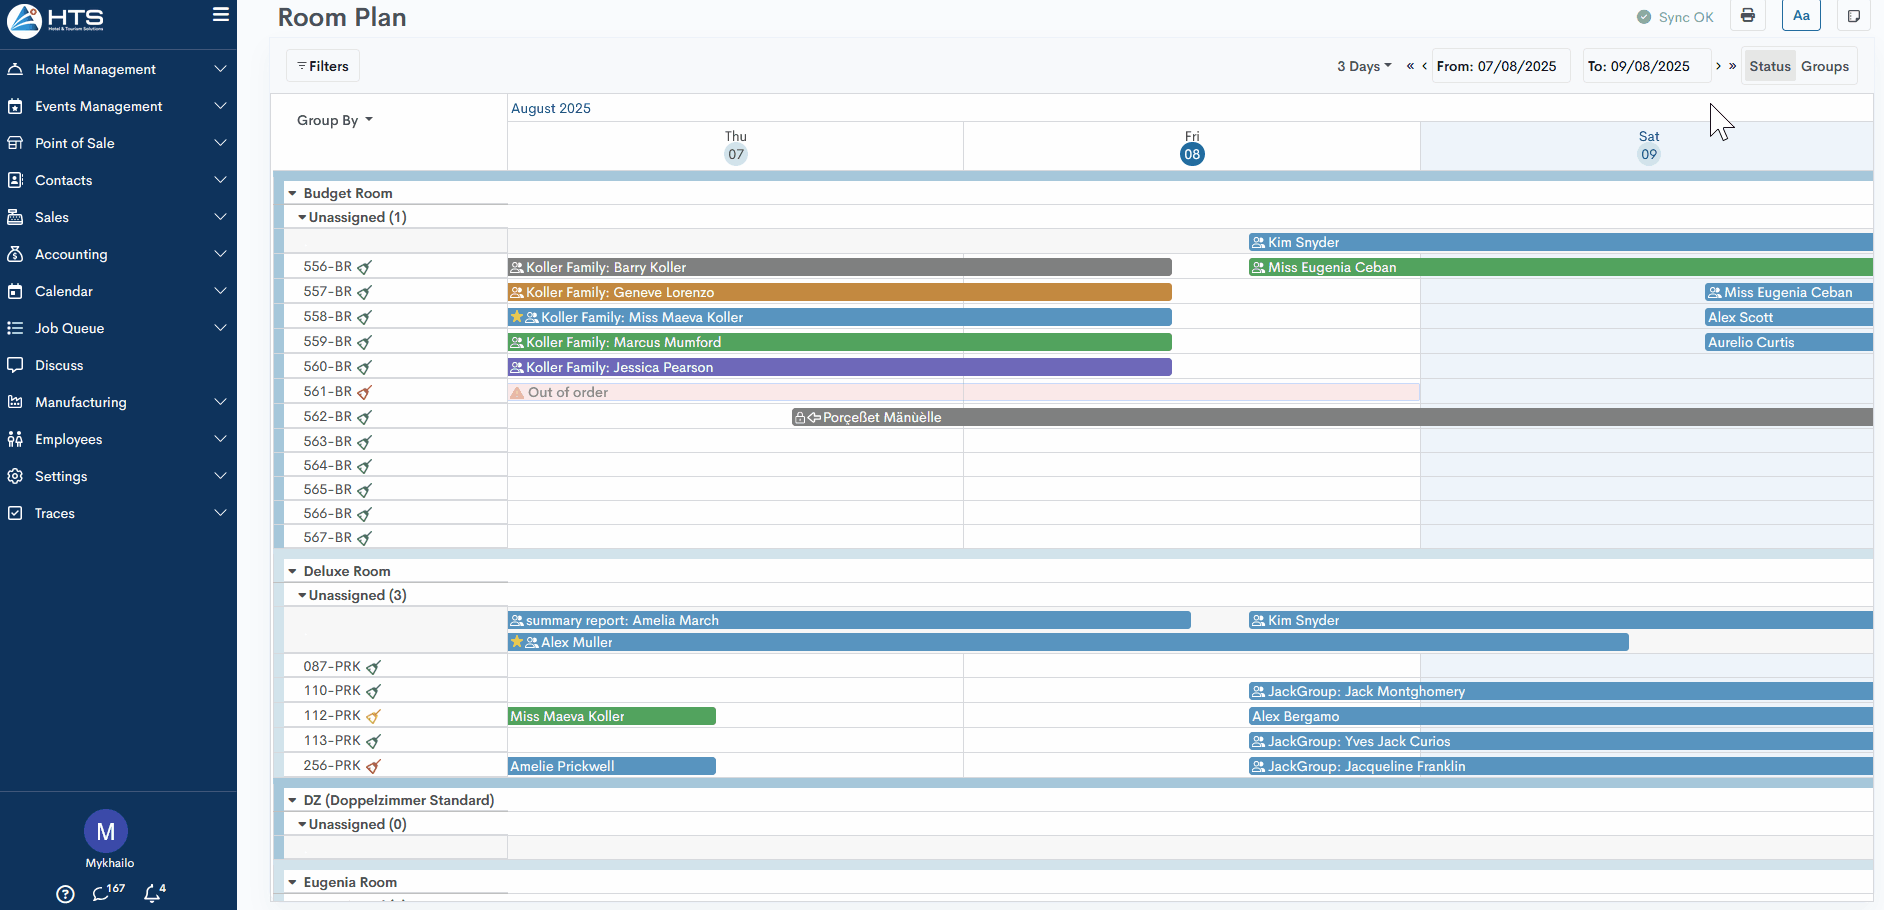This screenshot has width=1884, height=910.
Task: Click the printer icon
Action: (x=1747, y=16)
